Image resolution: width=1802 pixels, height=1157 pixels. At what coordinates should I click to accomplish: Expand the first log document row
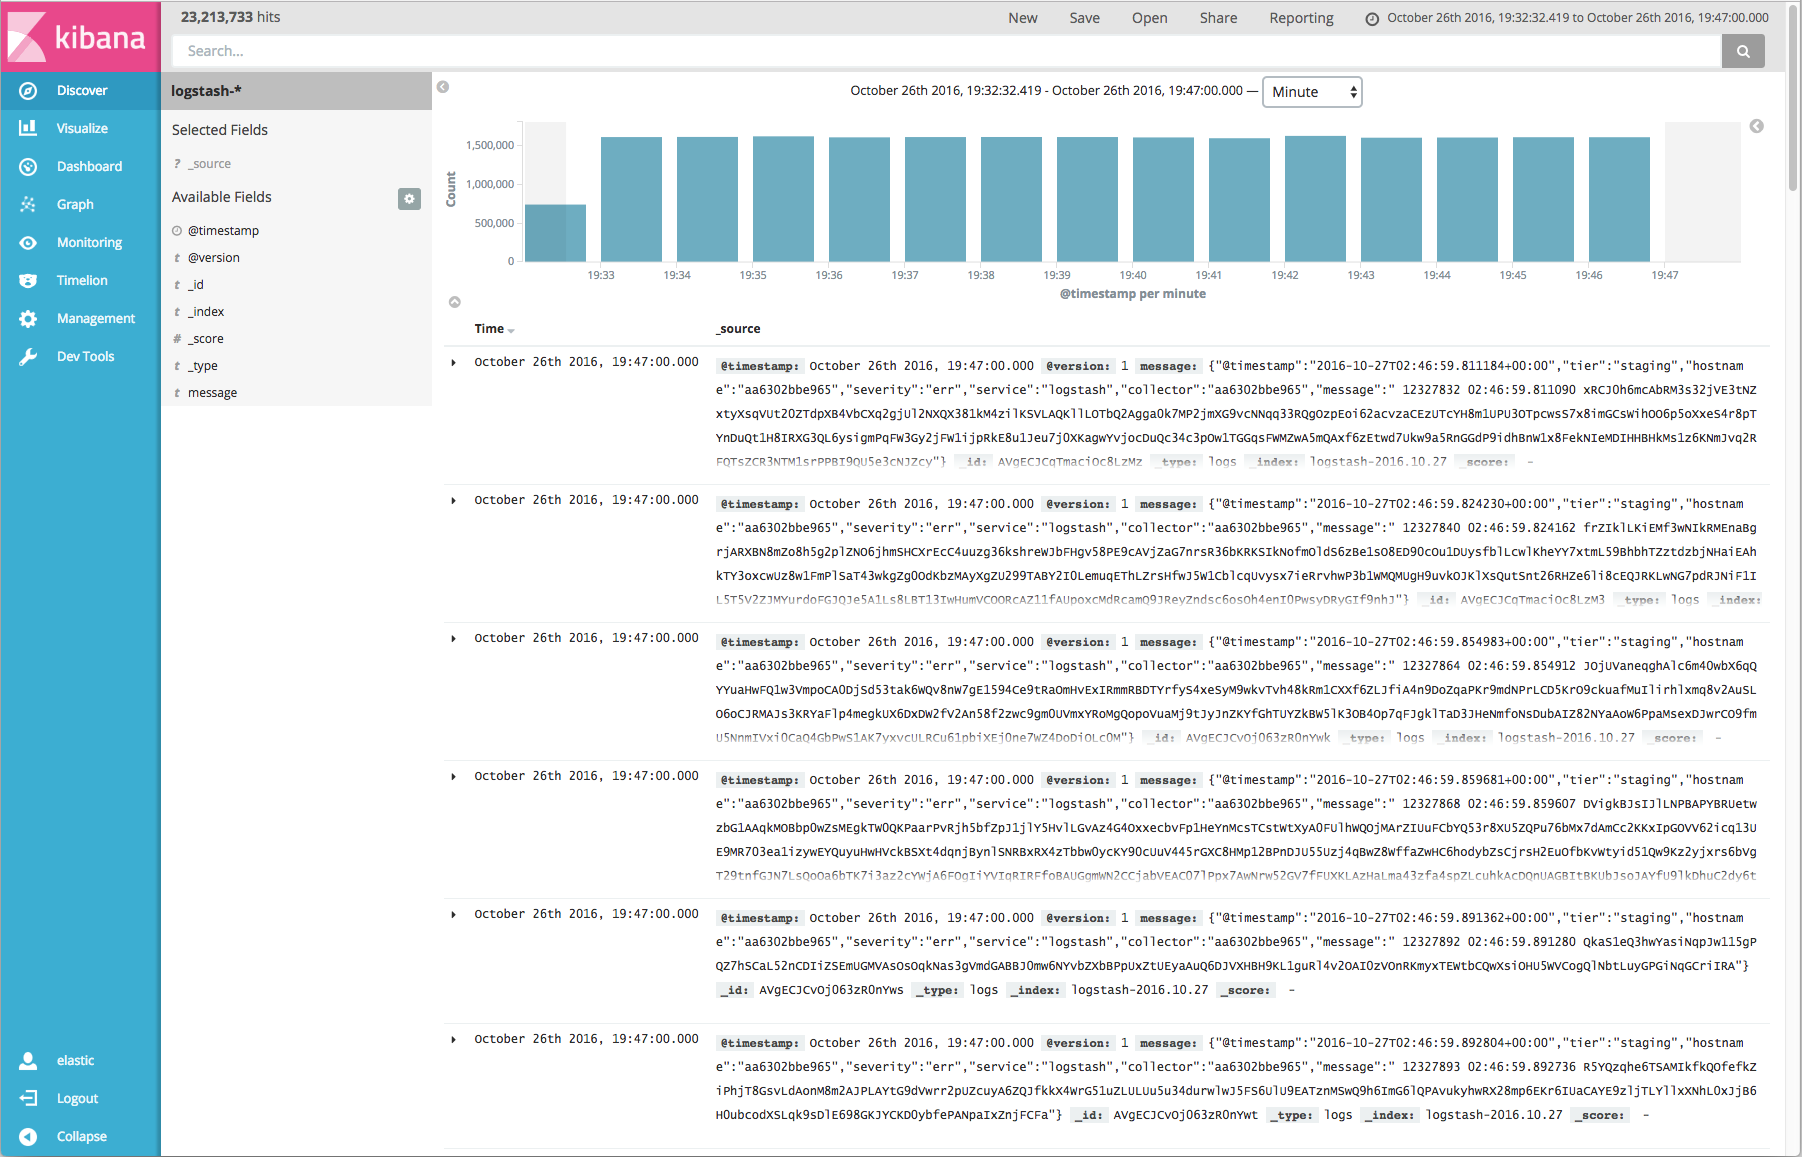454,363
